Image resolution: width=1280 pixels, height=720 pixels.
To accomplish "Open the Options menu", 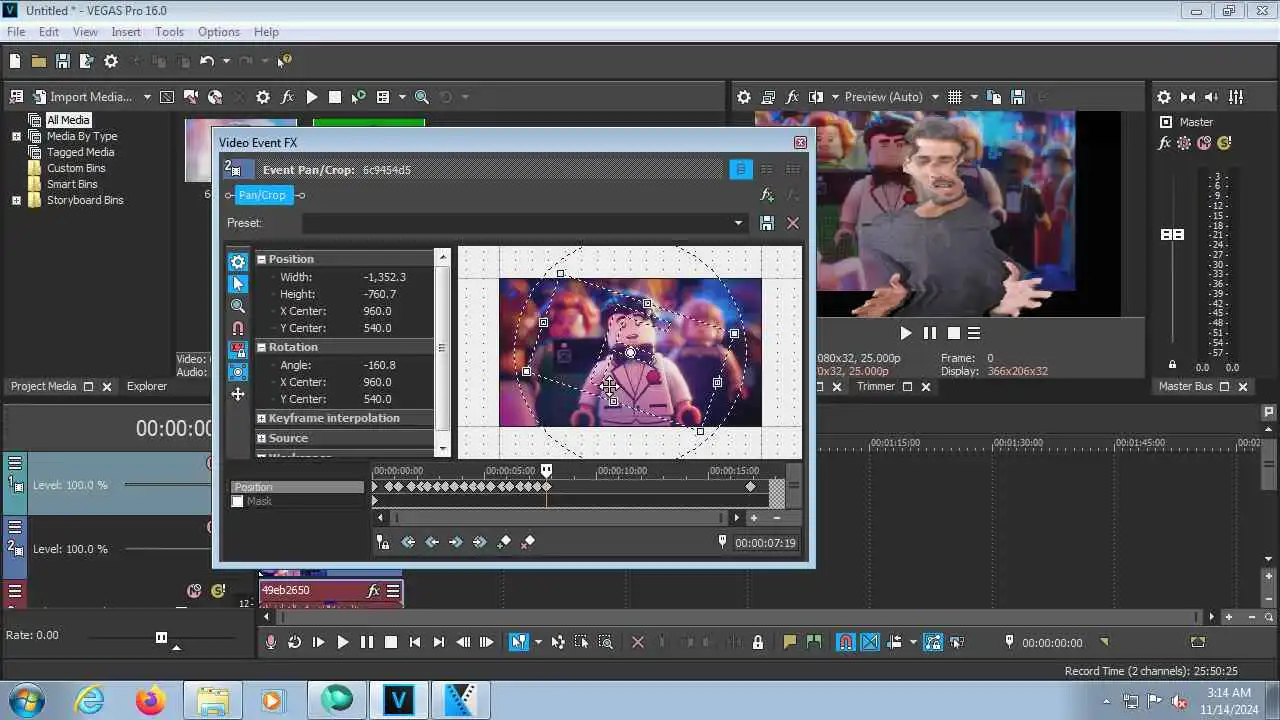I will pyautogui.click(x=219, y=32).
